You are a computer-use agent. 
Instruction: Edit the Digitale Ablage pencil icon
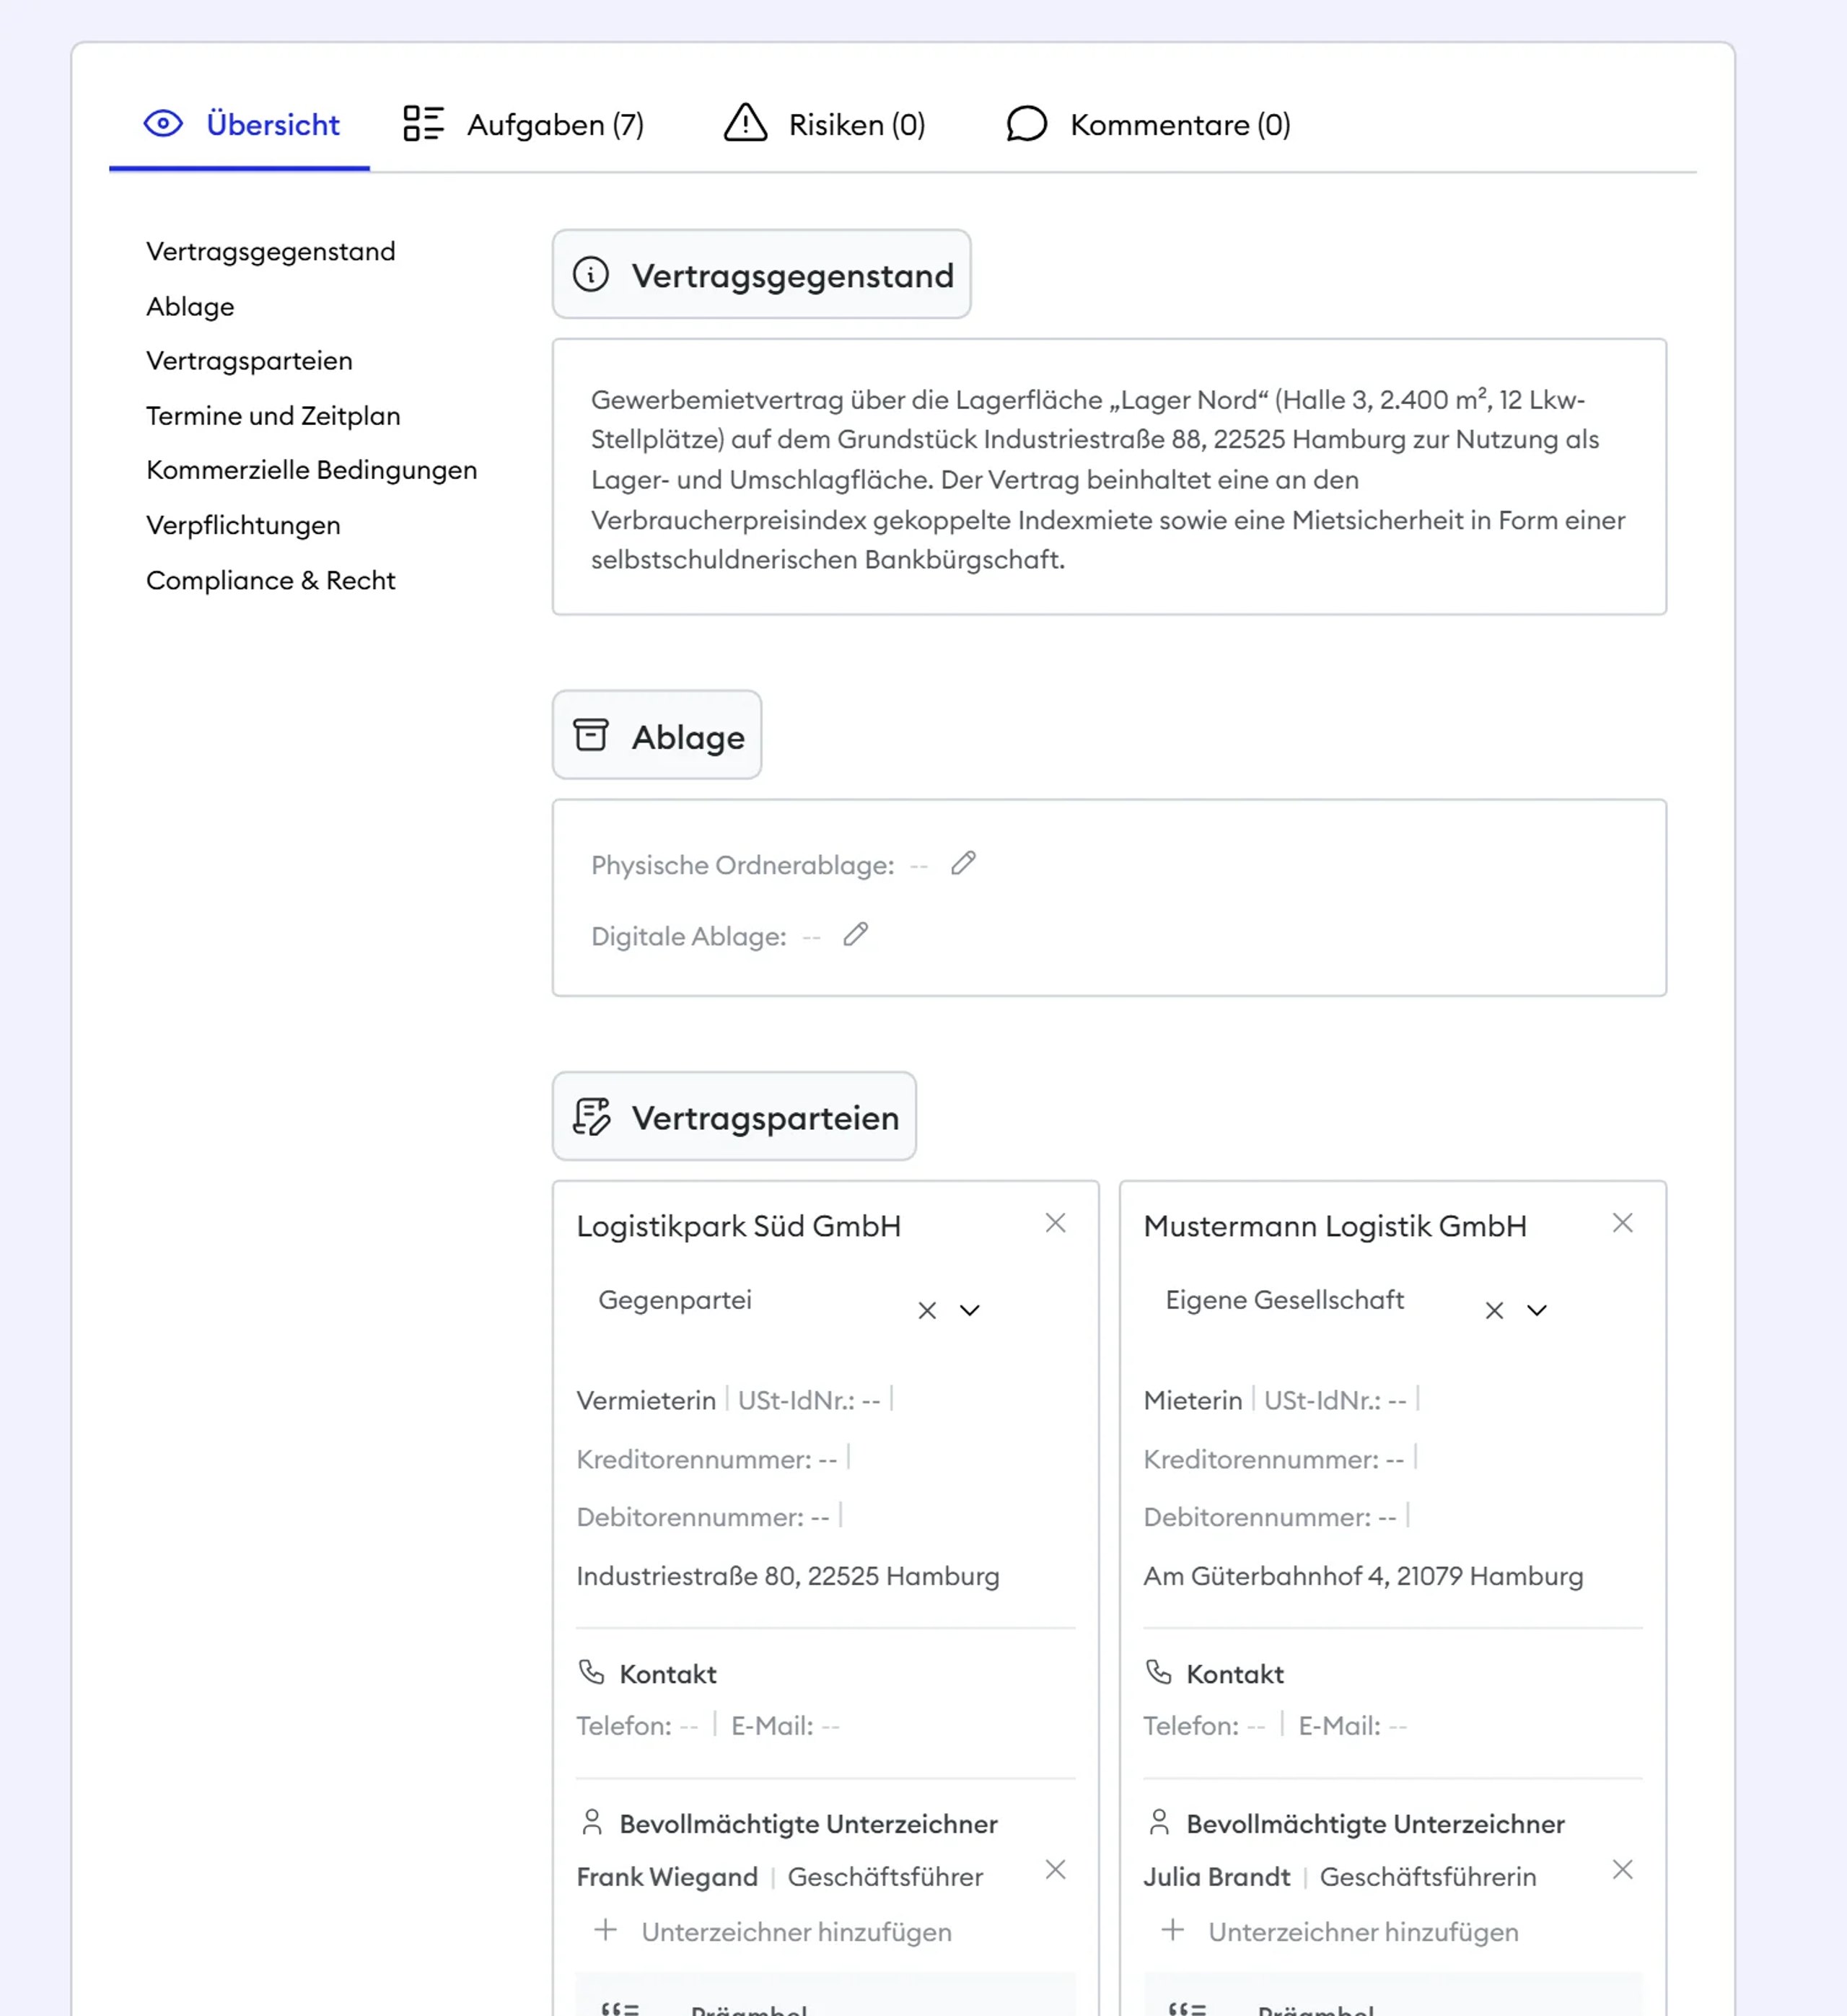(x=855, y=934)
